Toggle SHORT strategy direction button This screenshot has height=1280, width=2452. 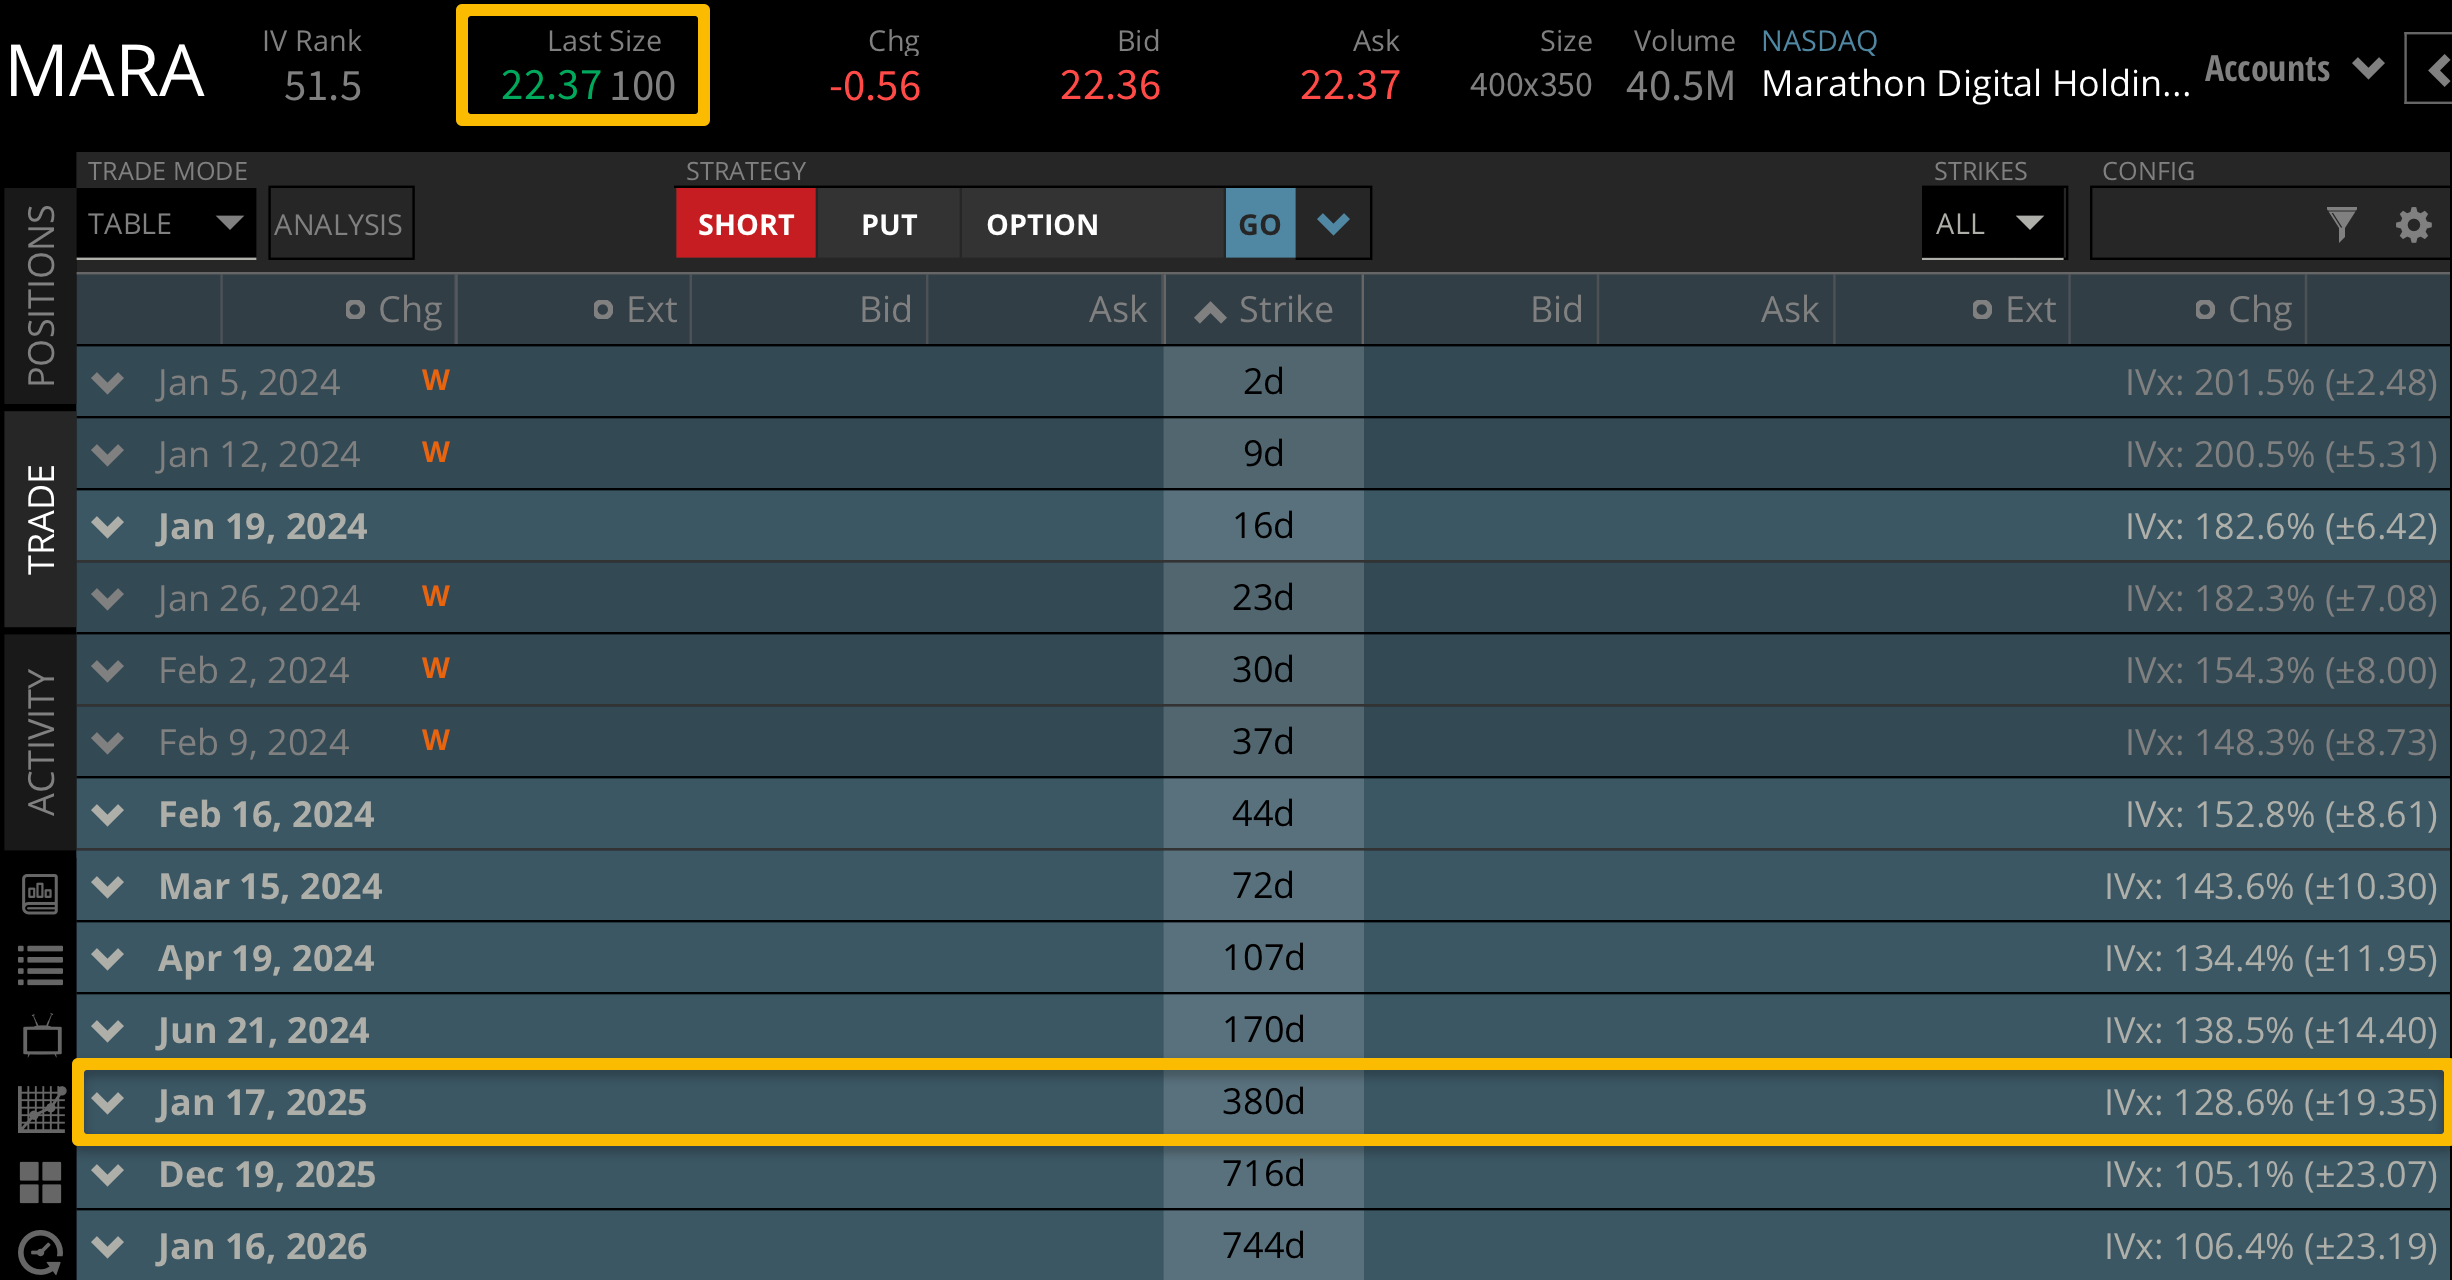[746, 224]
